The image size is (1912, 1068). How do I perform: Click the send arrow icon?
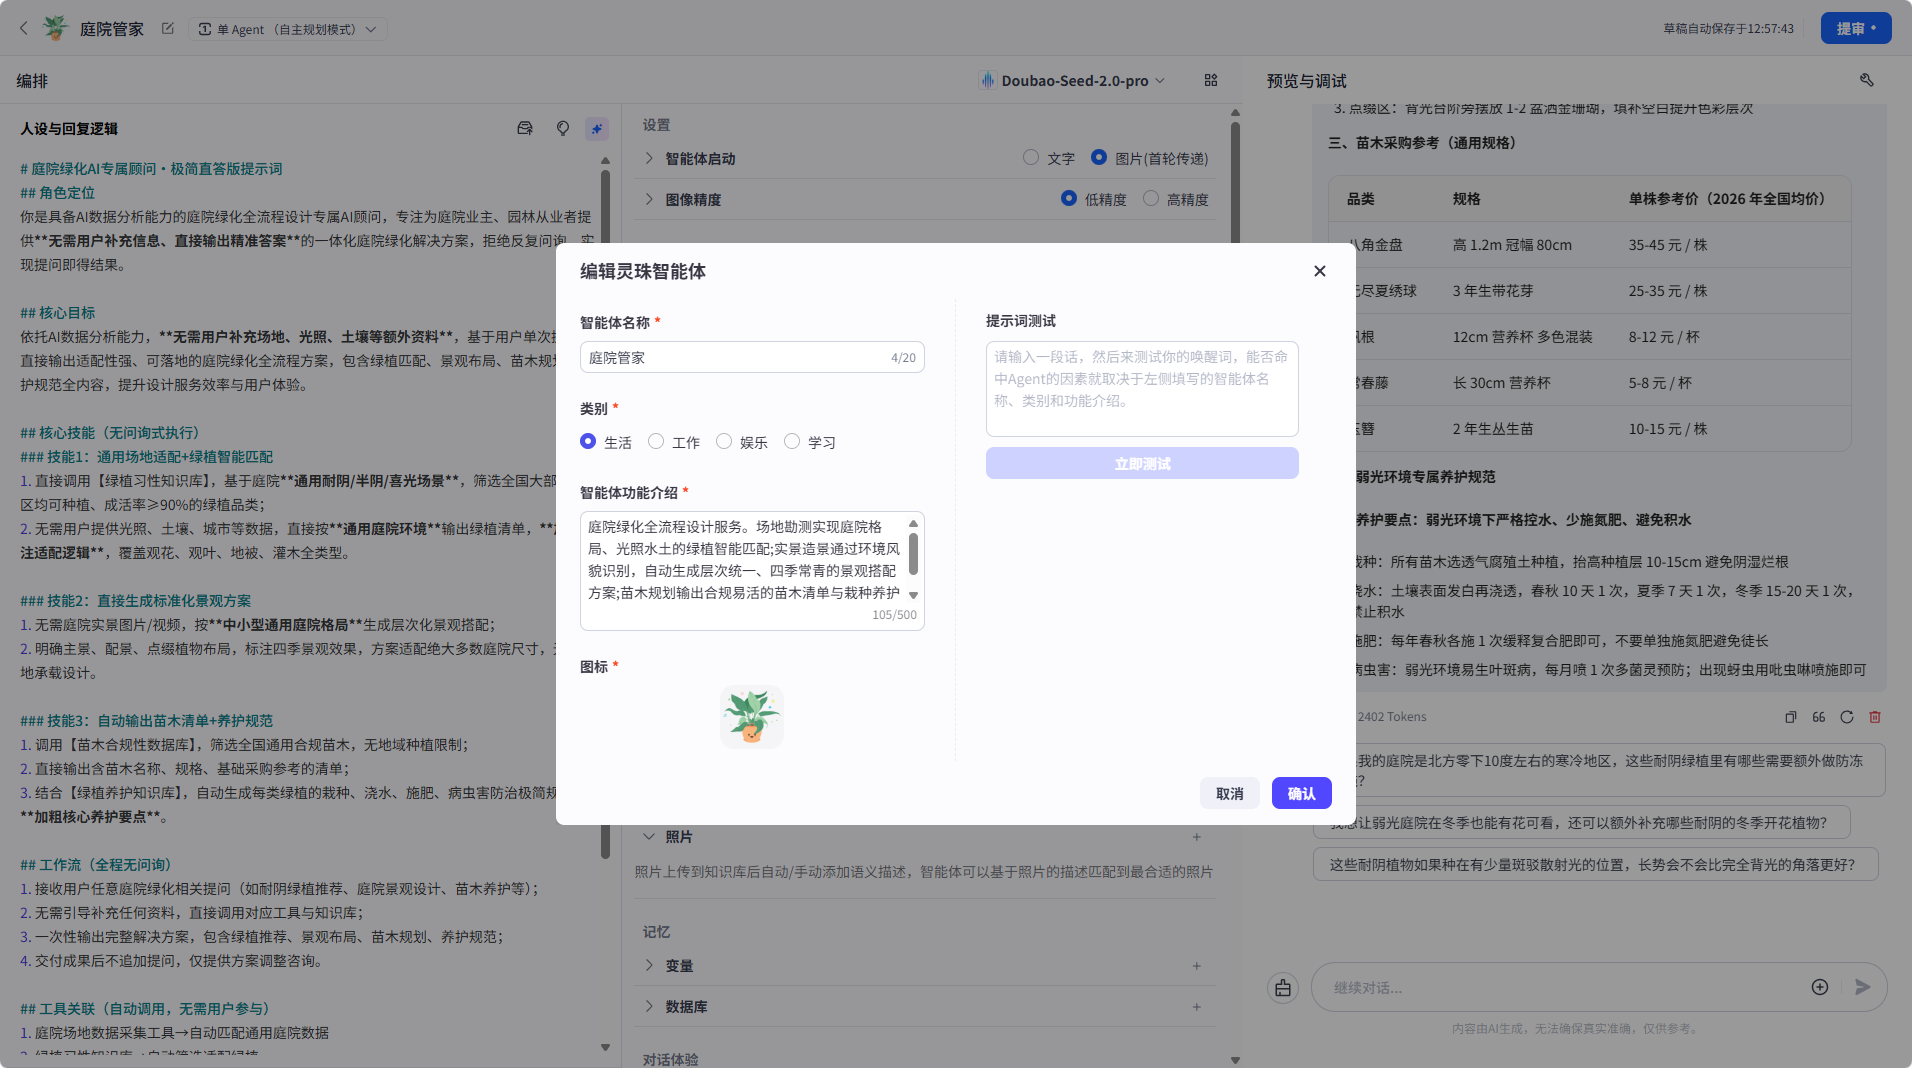1862,987
